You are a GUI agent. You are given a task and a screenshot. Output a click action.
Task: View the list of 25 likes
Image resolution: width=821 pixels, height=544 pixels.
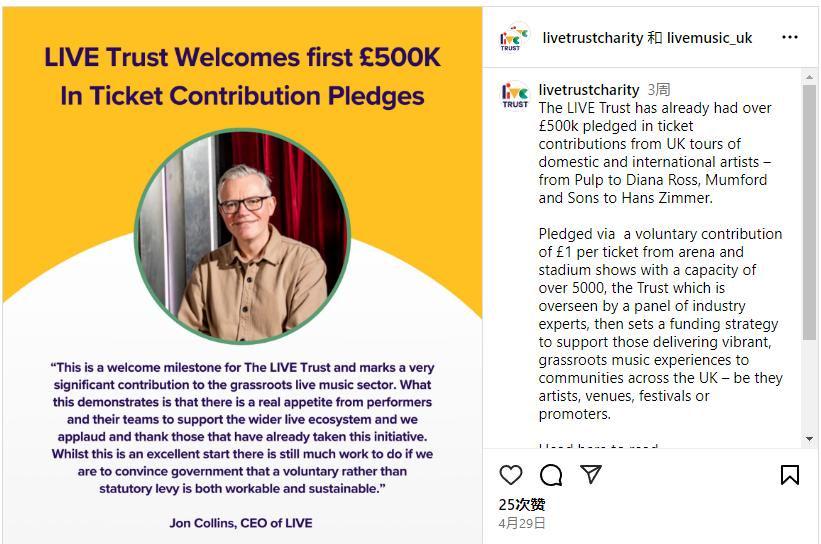[522, 504]
